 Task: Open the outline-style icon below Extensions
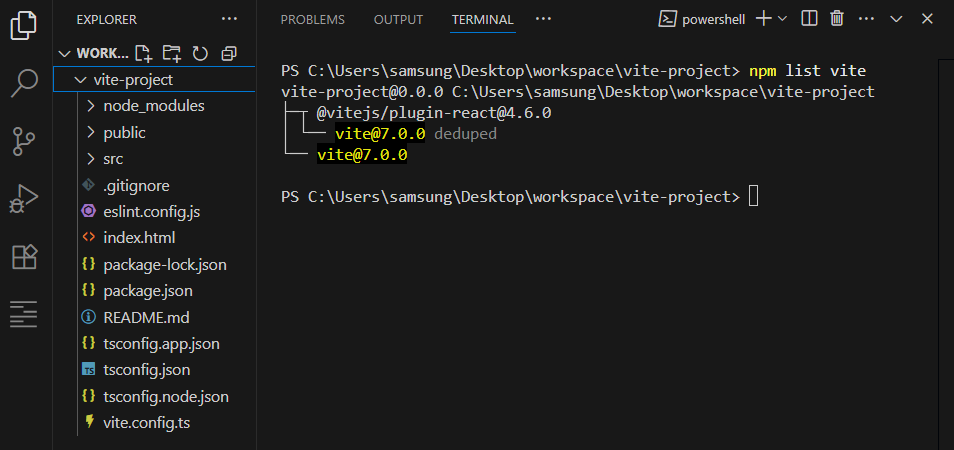[24, 314]
